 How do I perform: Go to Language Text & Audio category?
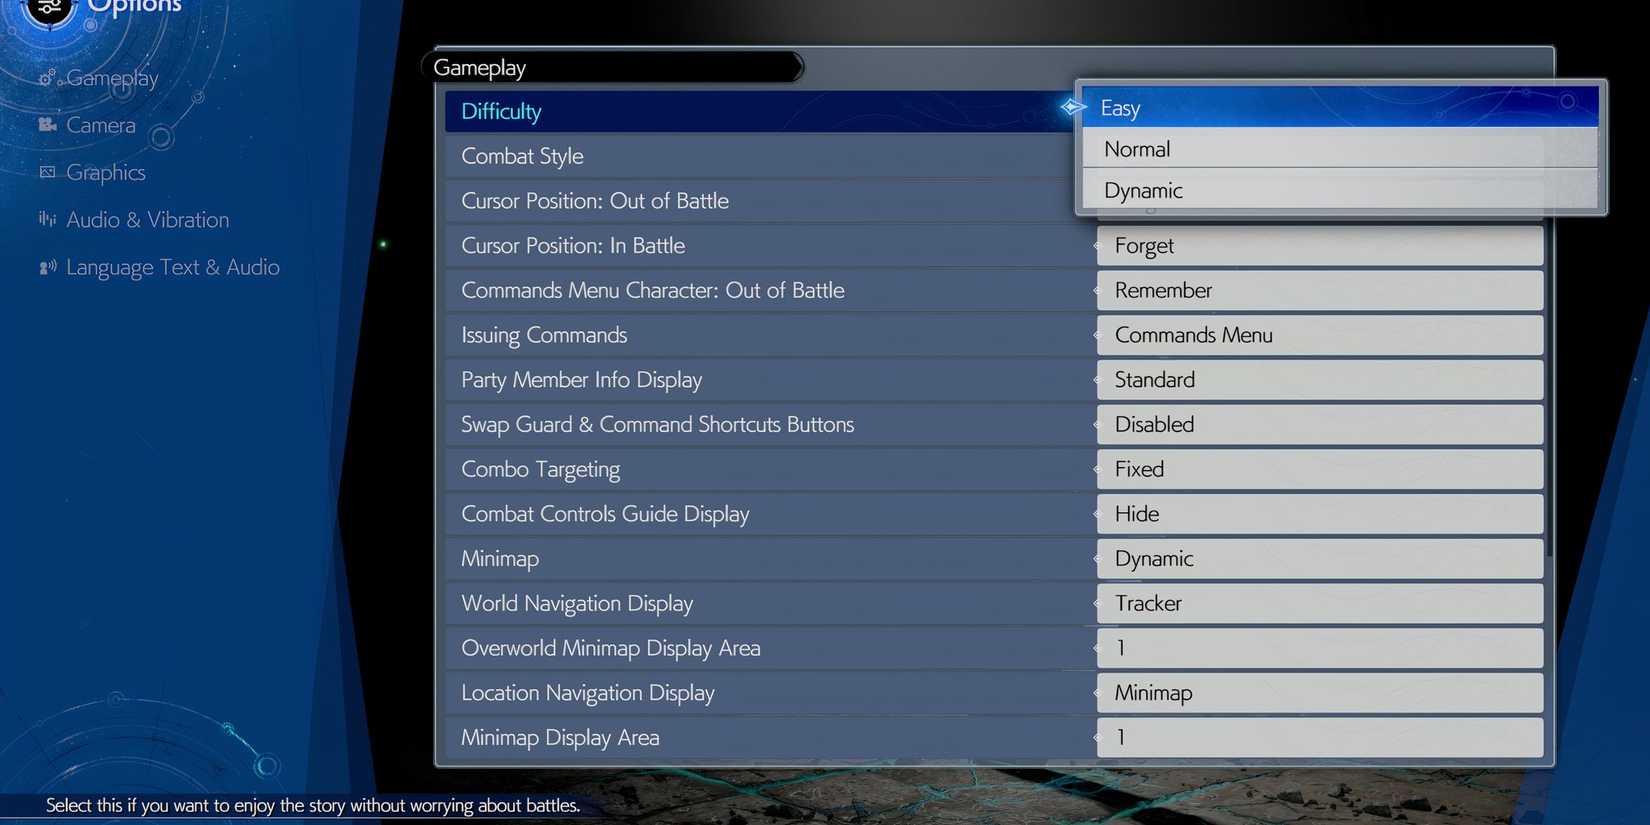pos(172,267)
